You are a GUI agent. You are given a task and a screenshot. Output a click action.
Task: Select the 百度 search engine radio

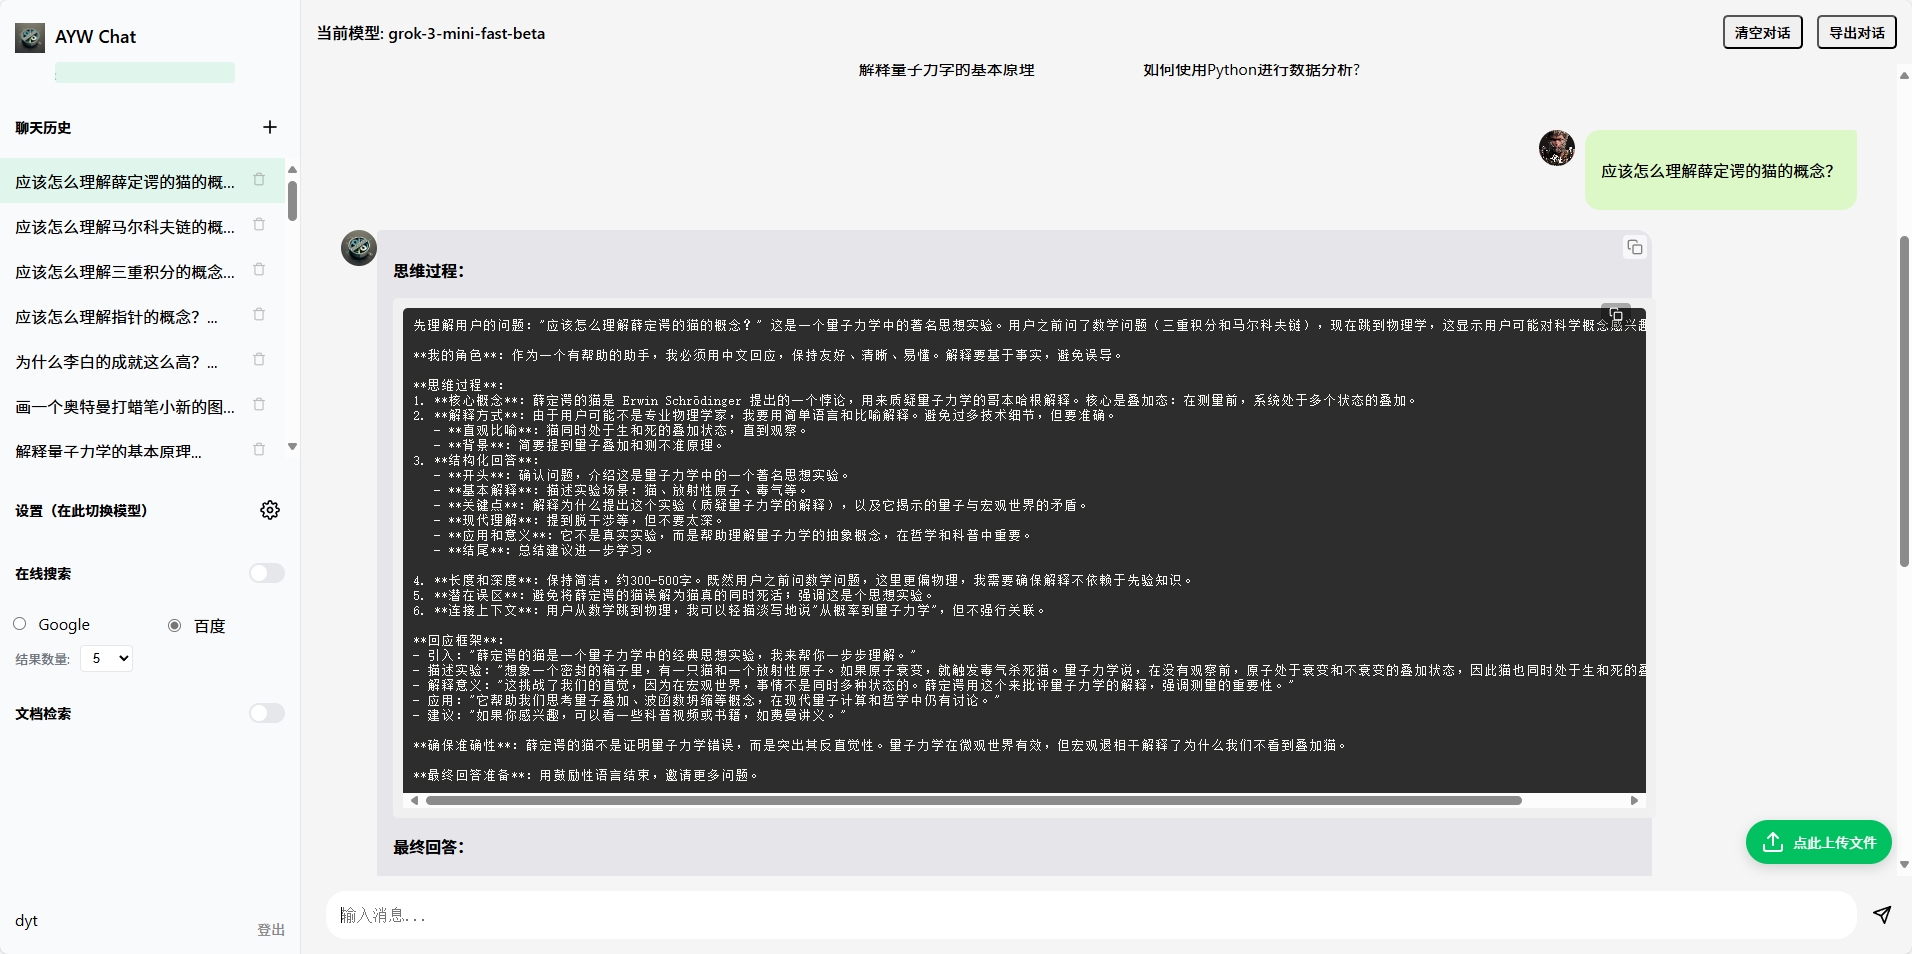175,625
